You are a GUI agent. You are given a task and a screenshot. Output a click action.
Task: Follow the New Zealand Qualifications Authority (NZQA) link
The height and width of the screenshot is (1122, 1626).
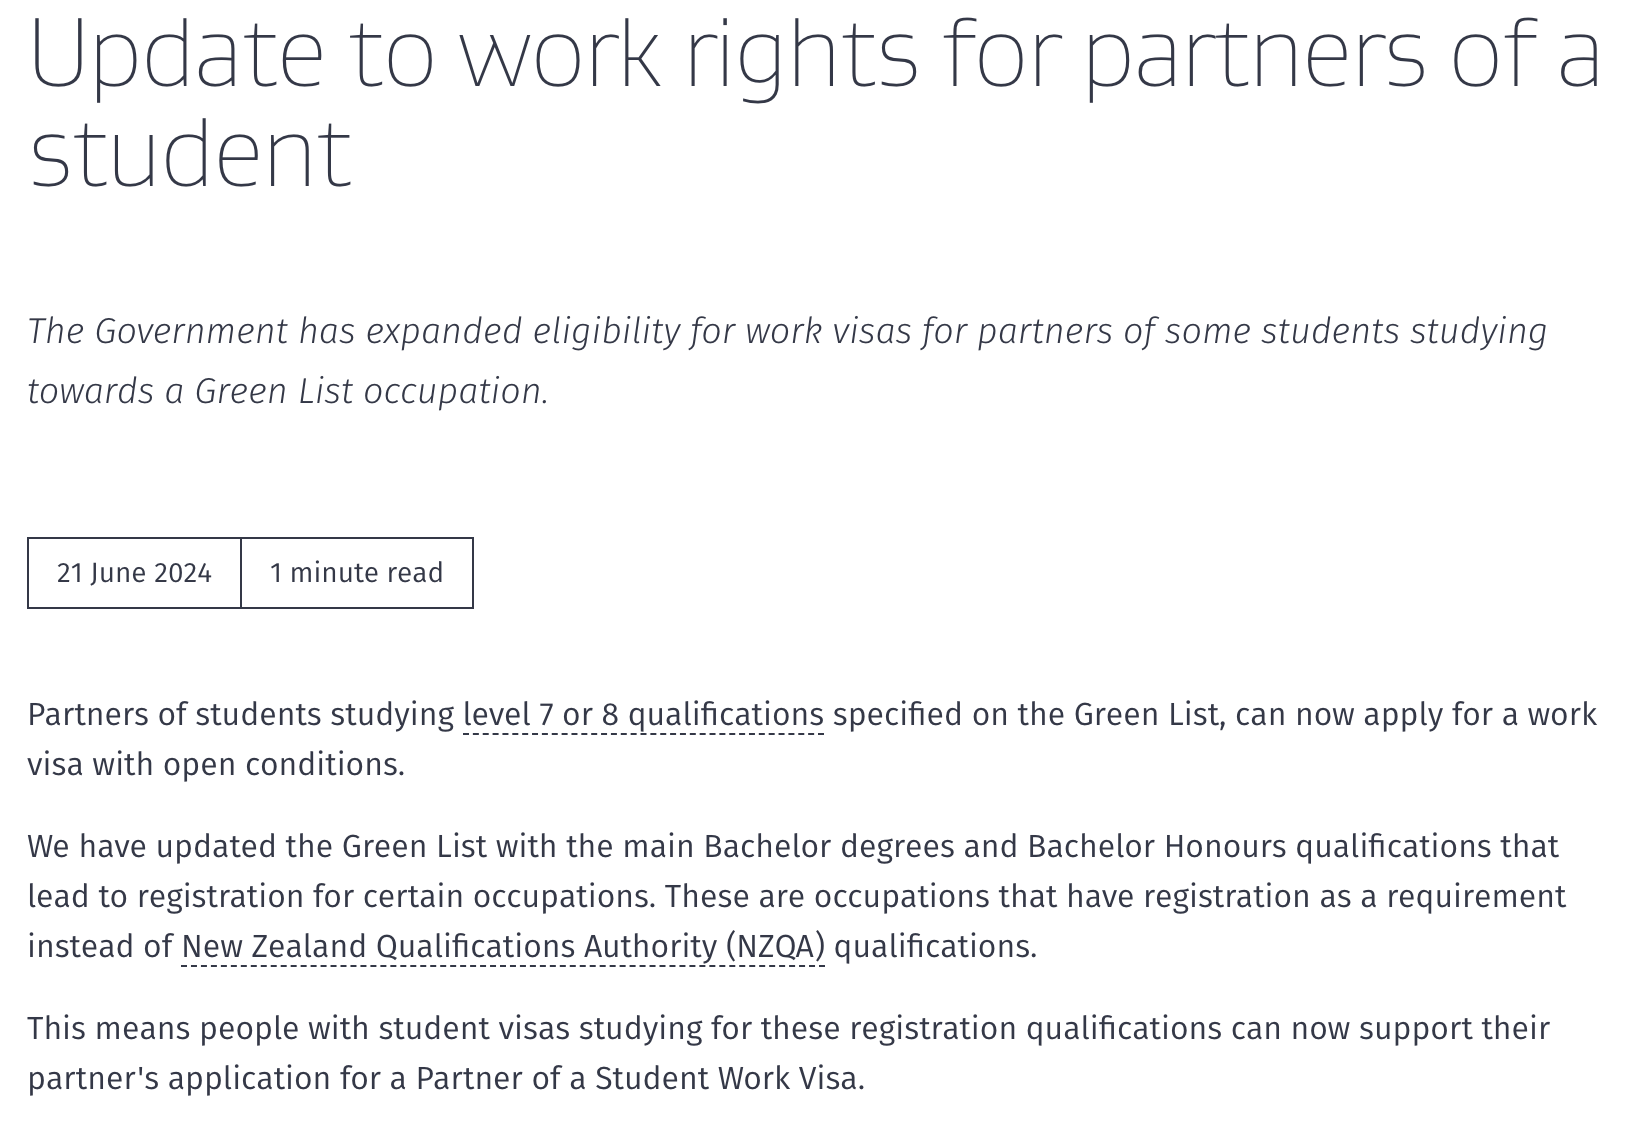coord(503,947)
